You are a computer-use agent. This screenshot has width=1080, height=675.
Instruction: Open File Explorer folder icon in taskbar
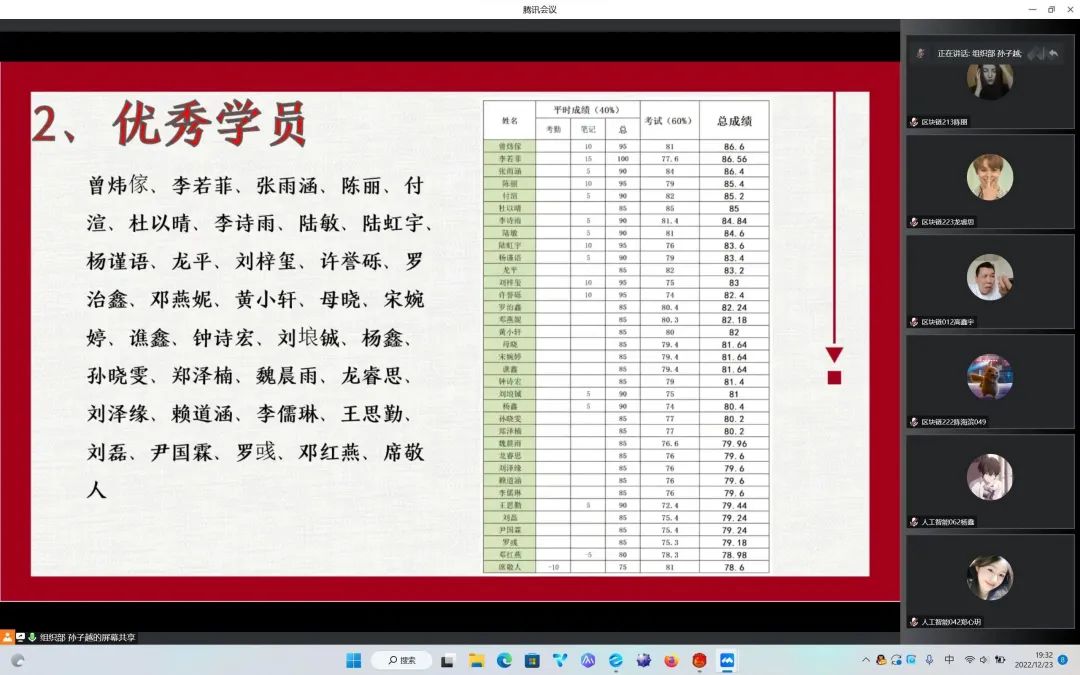click(x=477, y=660)
